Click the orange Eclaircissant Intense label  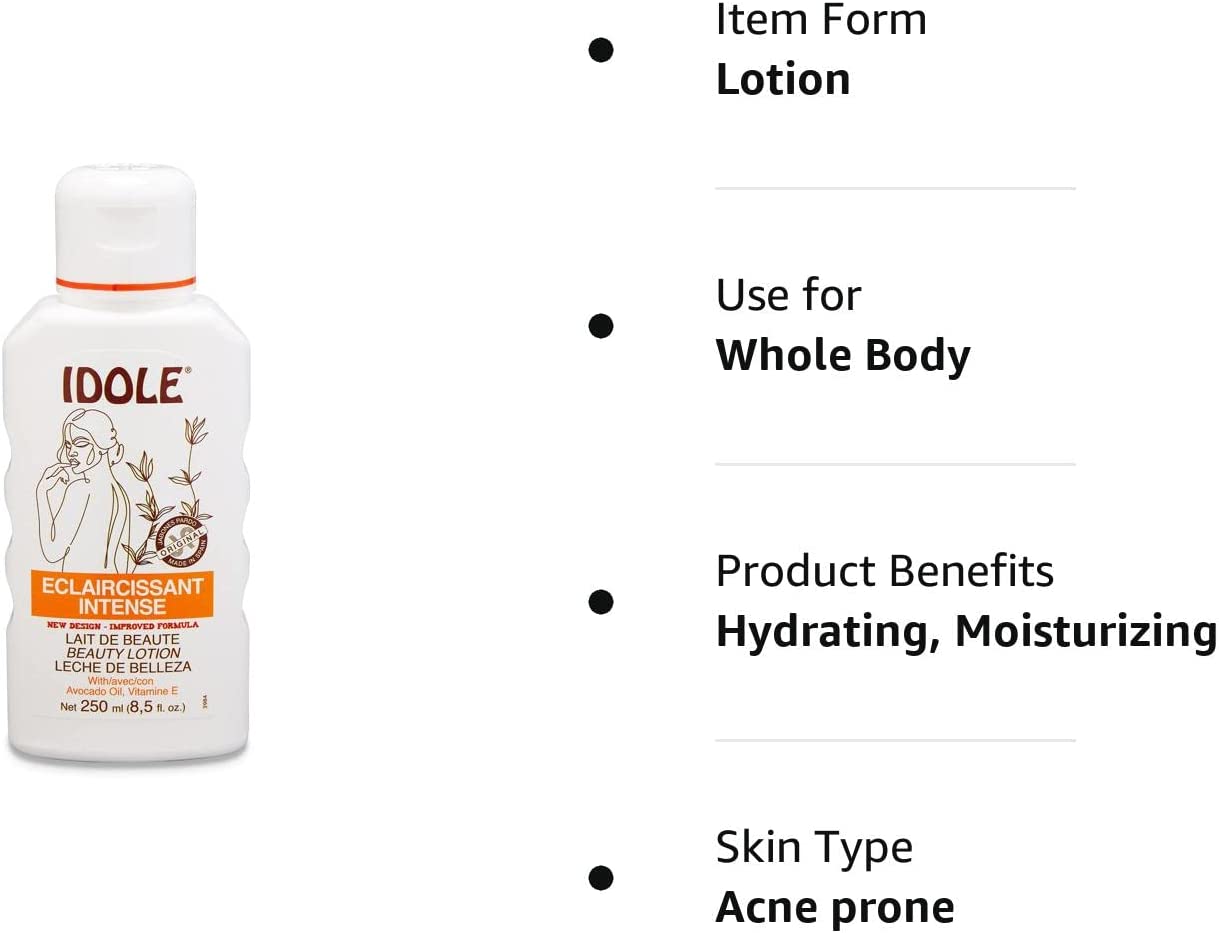(125, 596)
